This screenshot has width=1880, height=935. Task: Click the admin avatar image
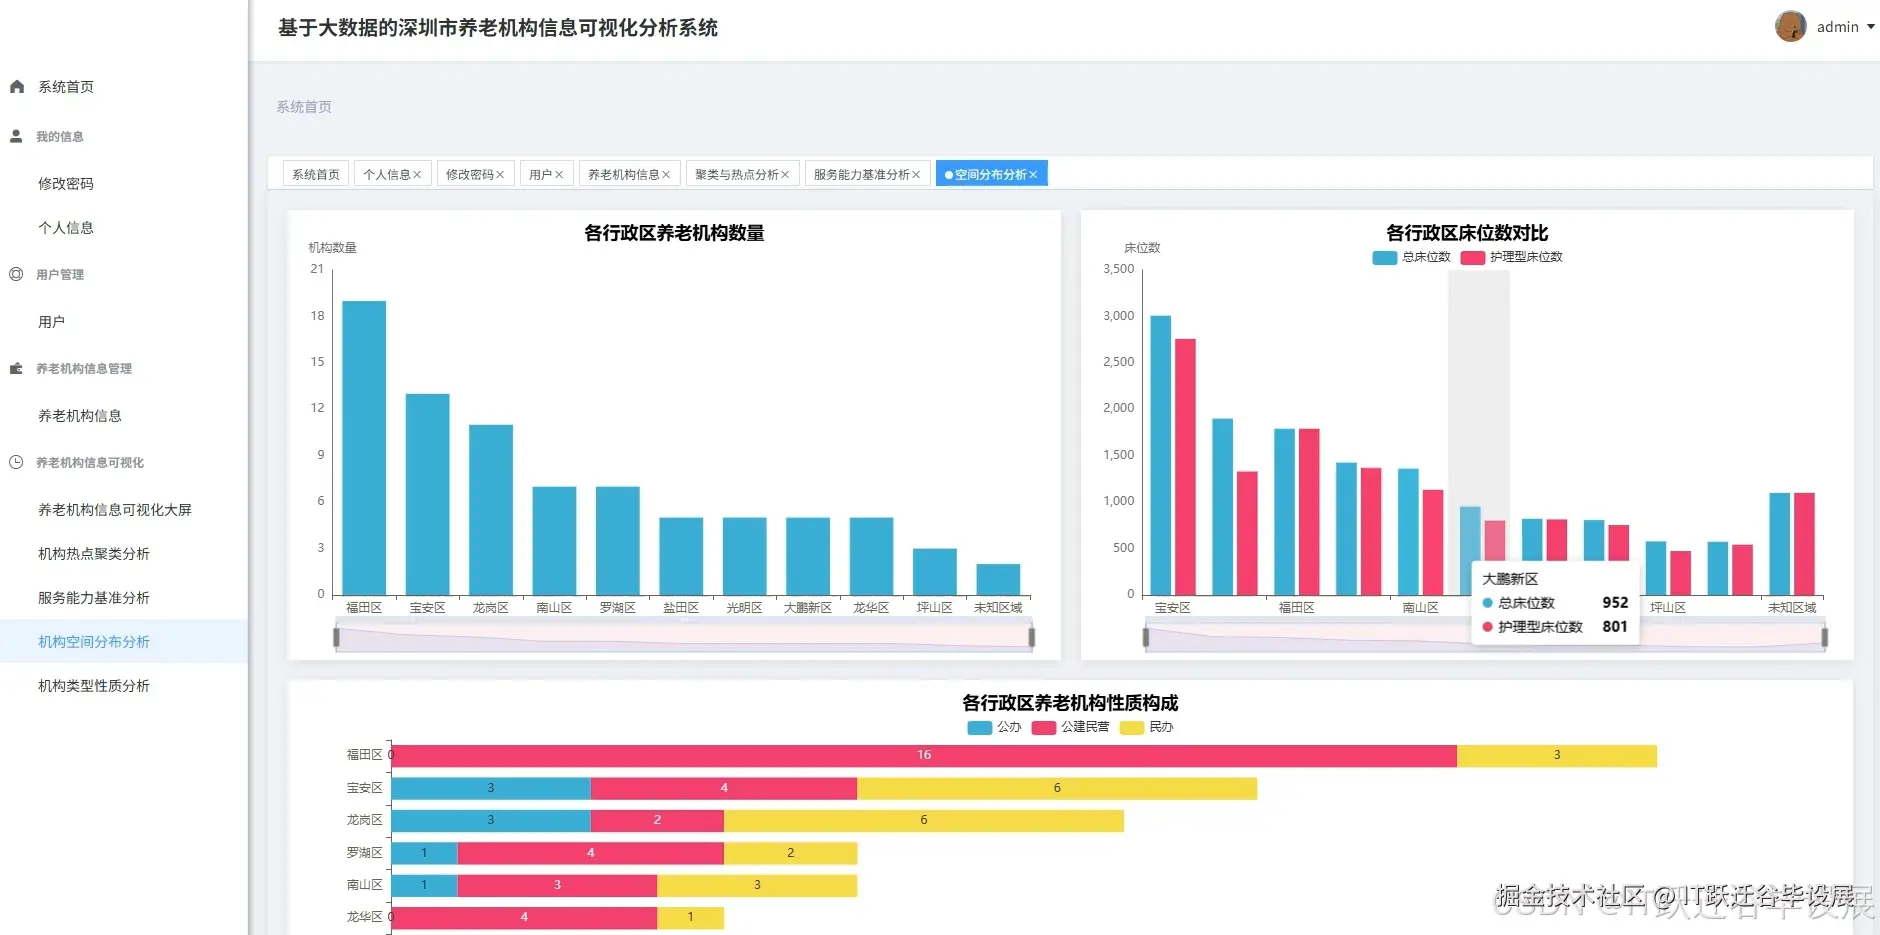point(1790,26)
